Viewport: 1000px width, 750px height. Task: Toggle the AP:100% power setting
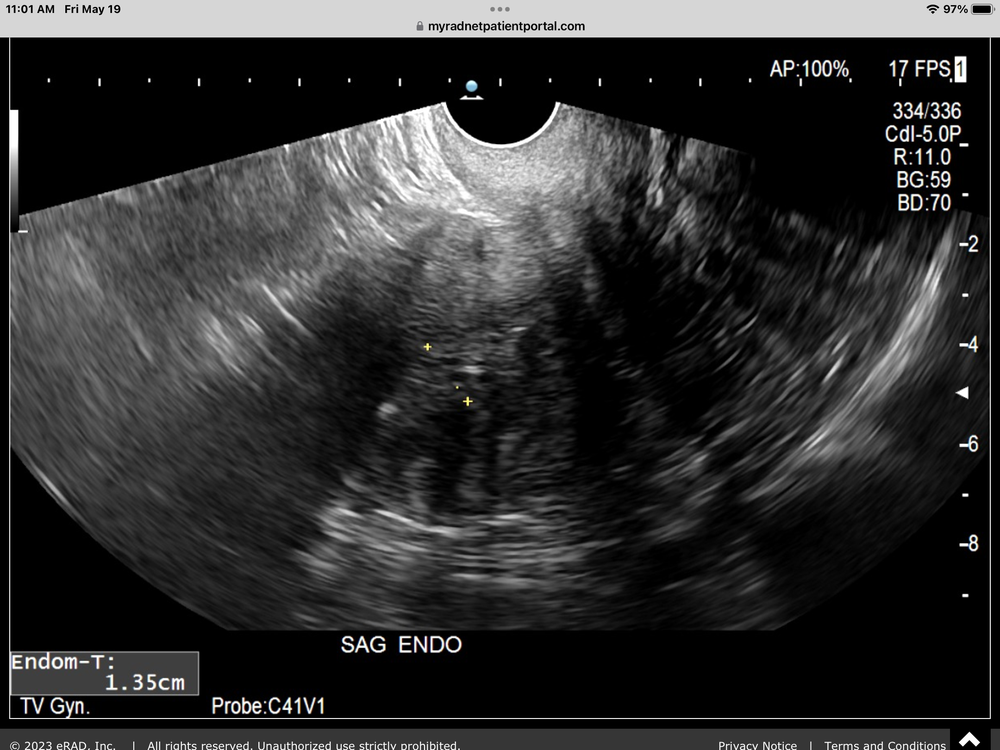810,66
